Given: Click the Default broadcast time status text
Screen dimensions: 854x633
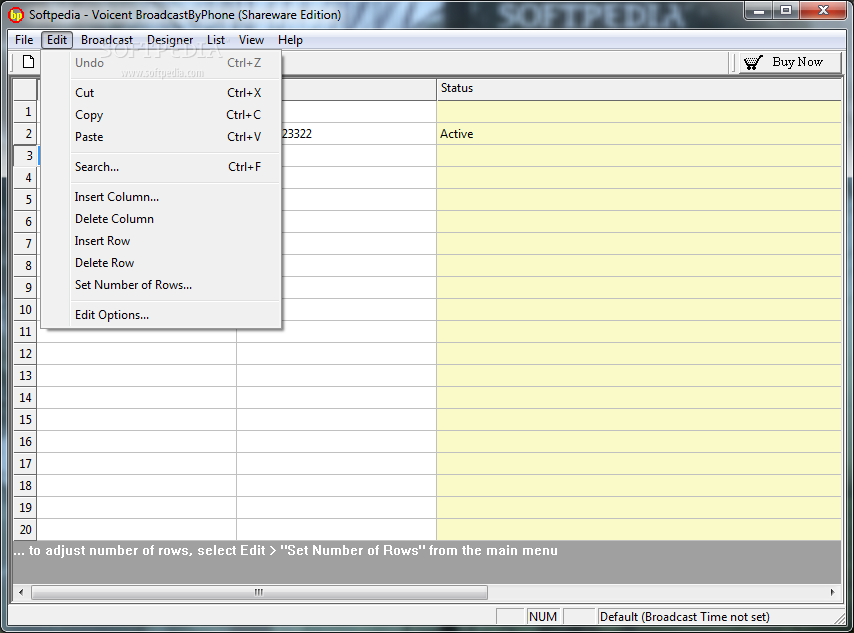Looking at the screenshot, I should click(x=685, y=617).
